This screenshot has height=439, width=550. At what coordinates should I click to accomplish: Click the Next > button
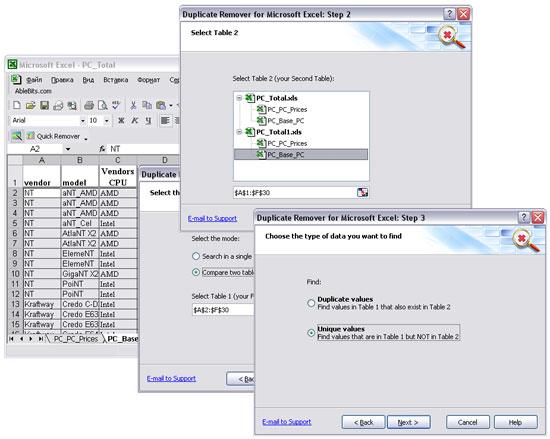(x=408, y=422)
